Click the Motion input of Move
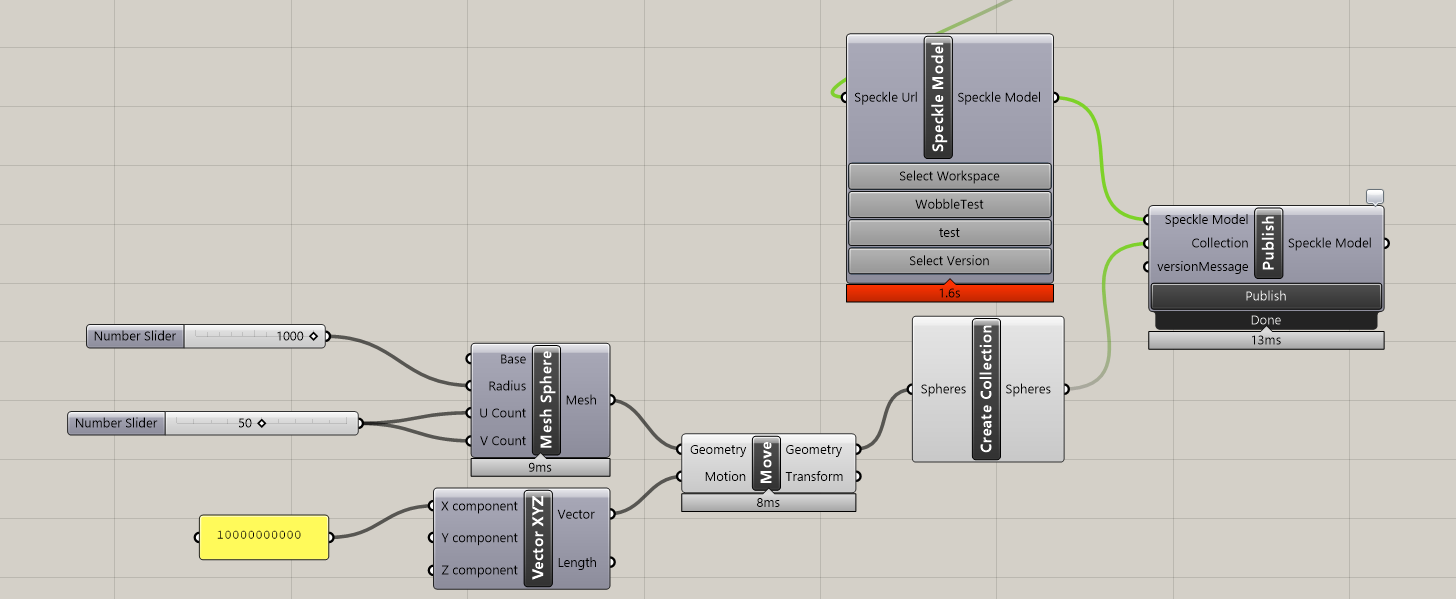This screenshot has height=599, width=1456. tap(725, 477)
